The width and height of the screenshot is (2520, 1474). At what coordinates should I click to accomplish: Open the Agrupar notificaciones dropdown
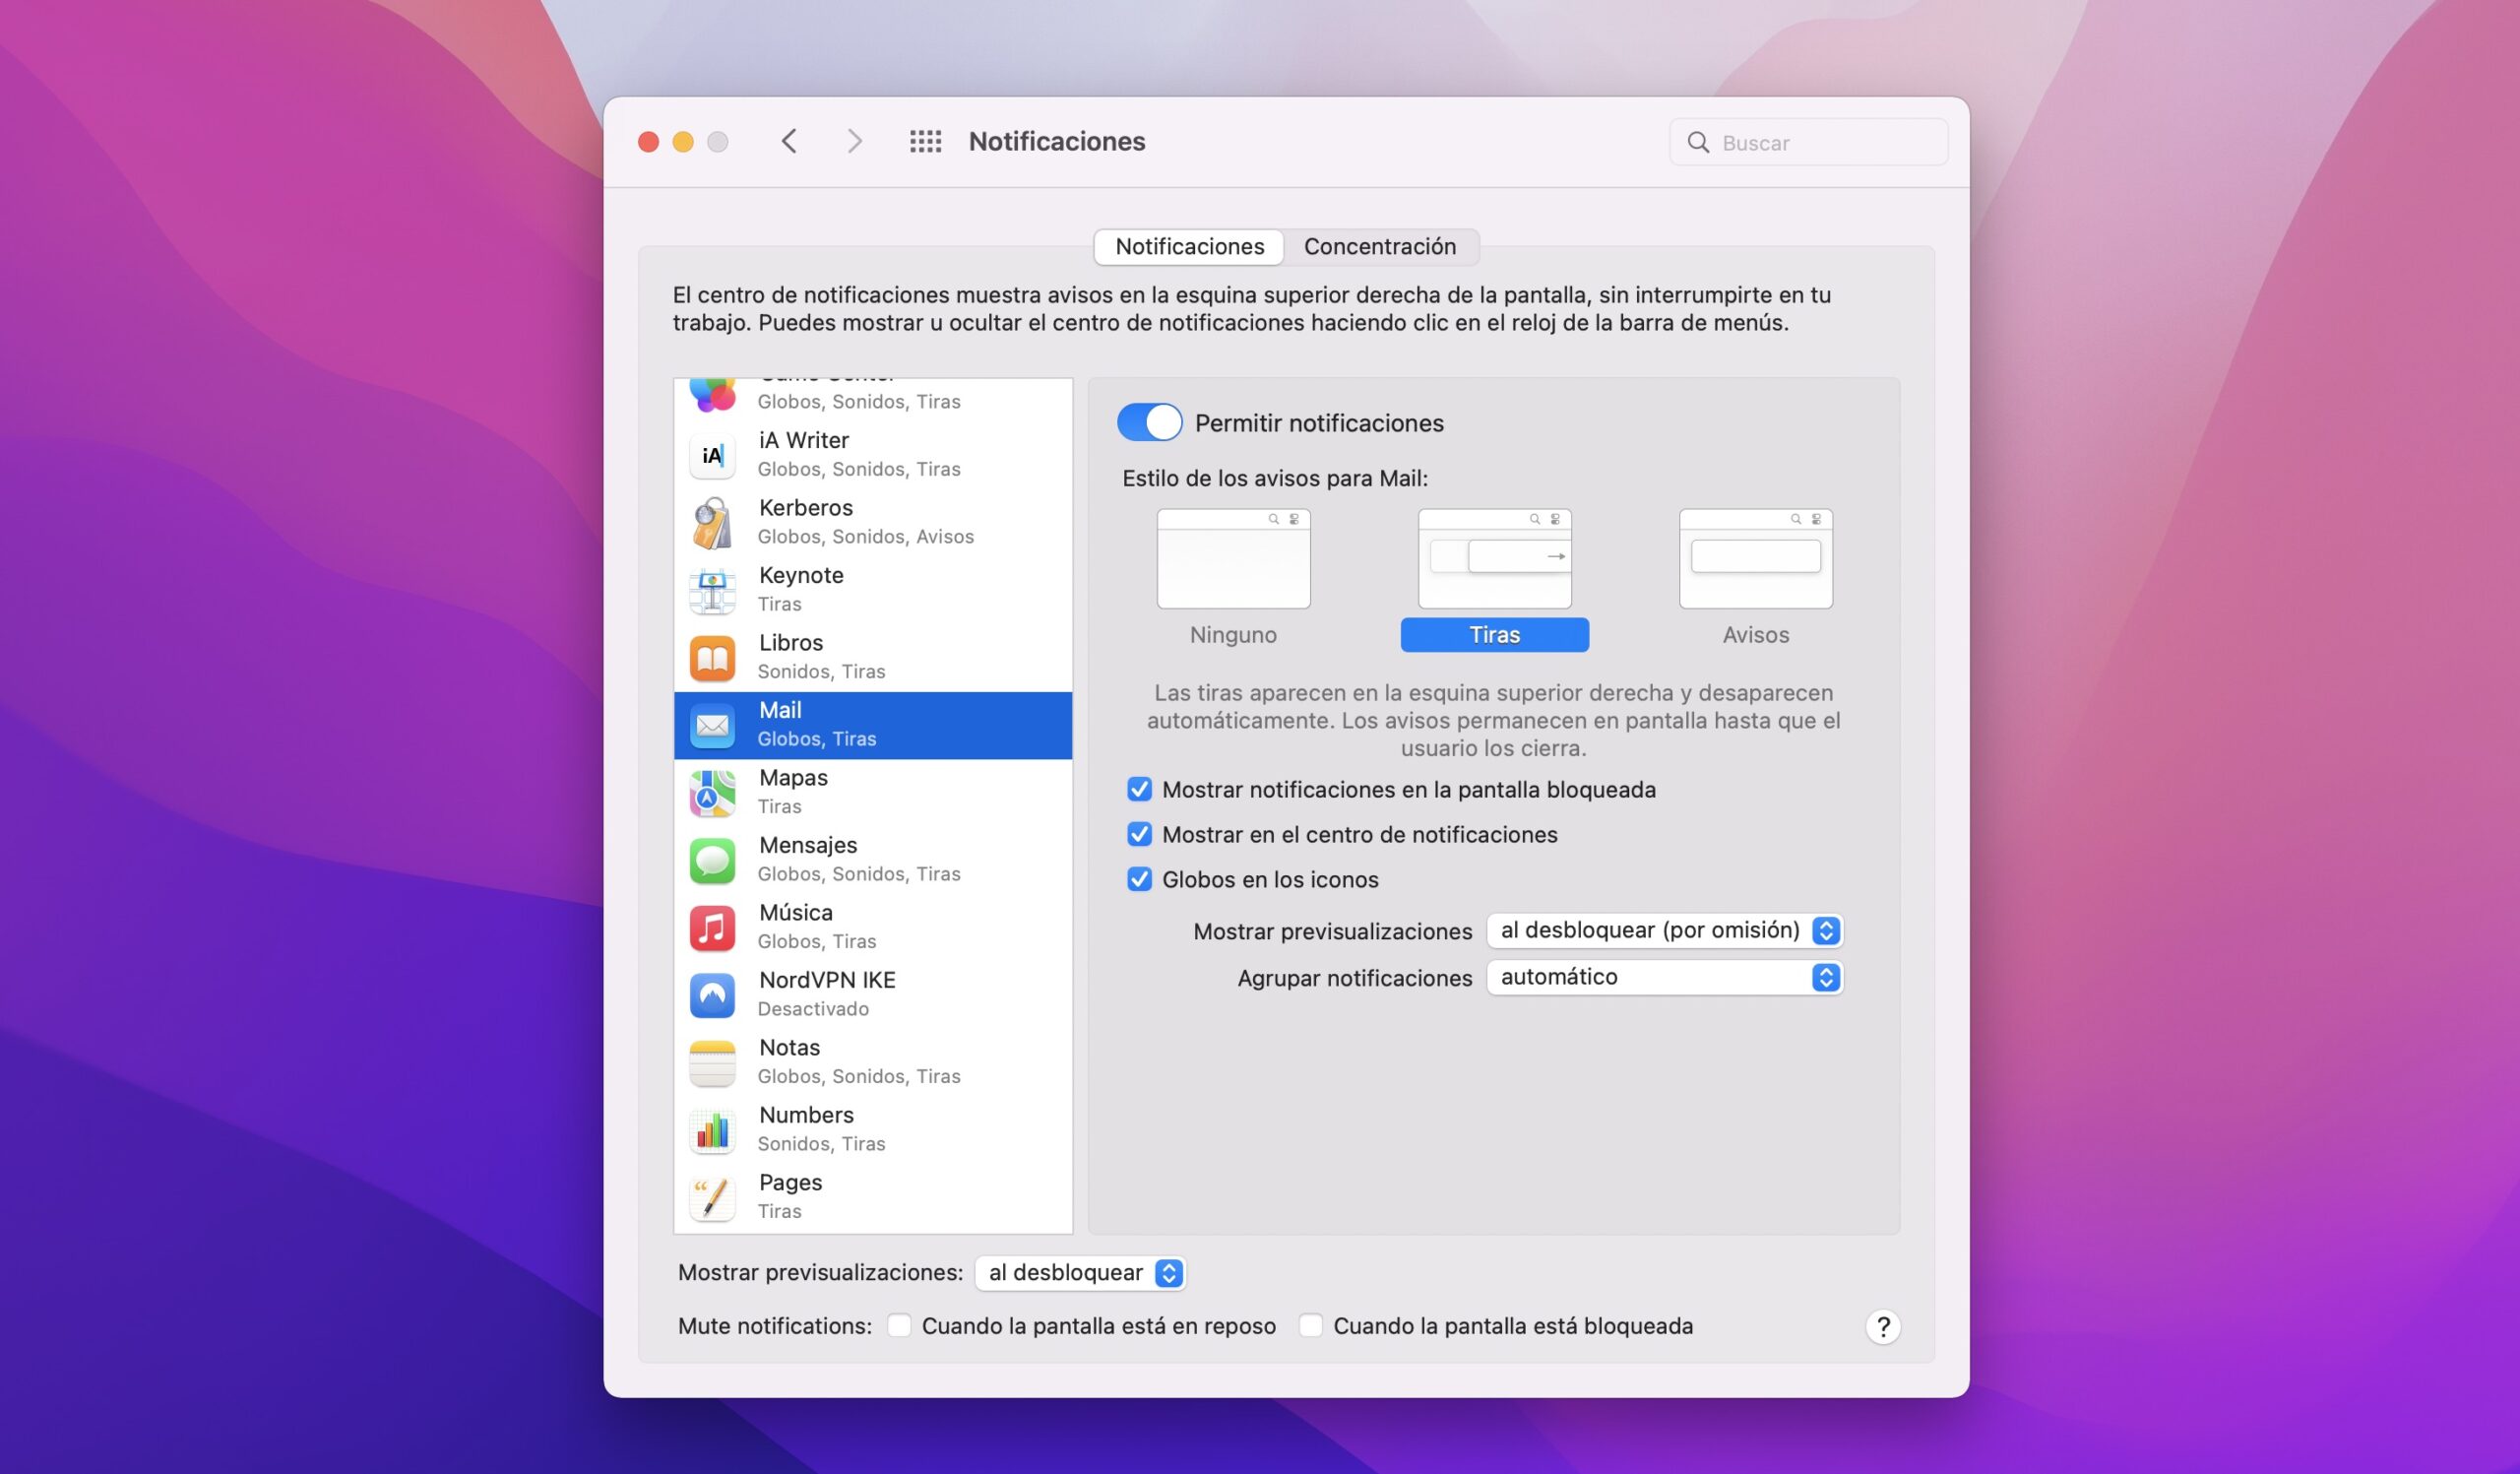point(1664,977)
